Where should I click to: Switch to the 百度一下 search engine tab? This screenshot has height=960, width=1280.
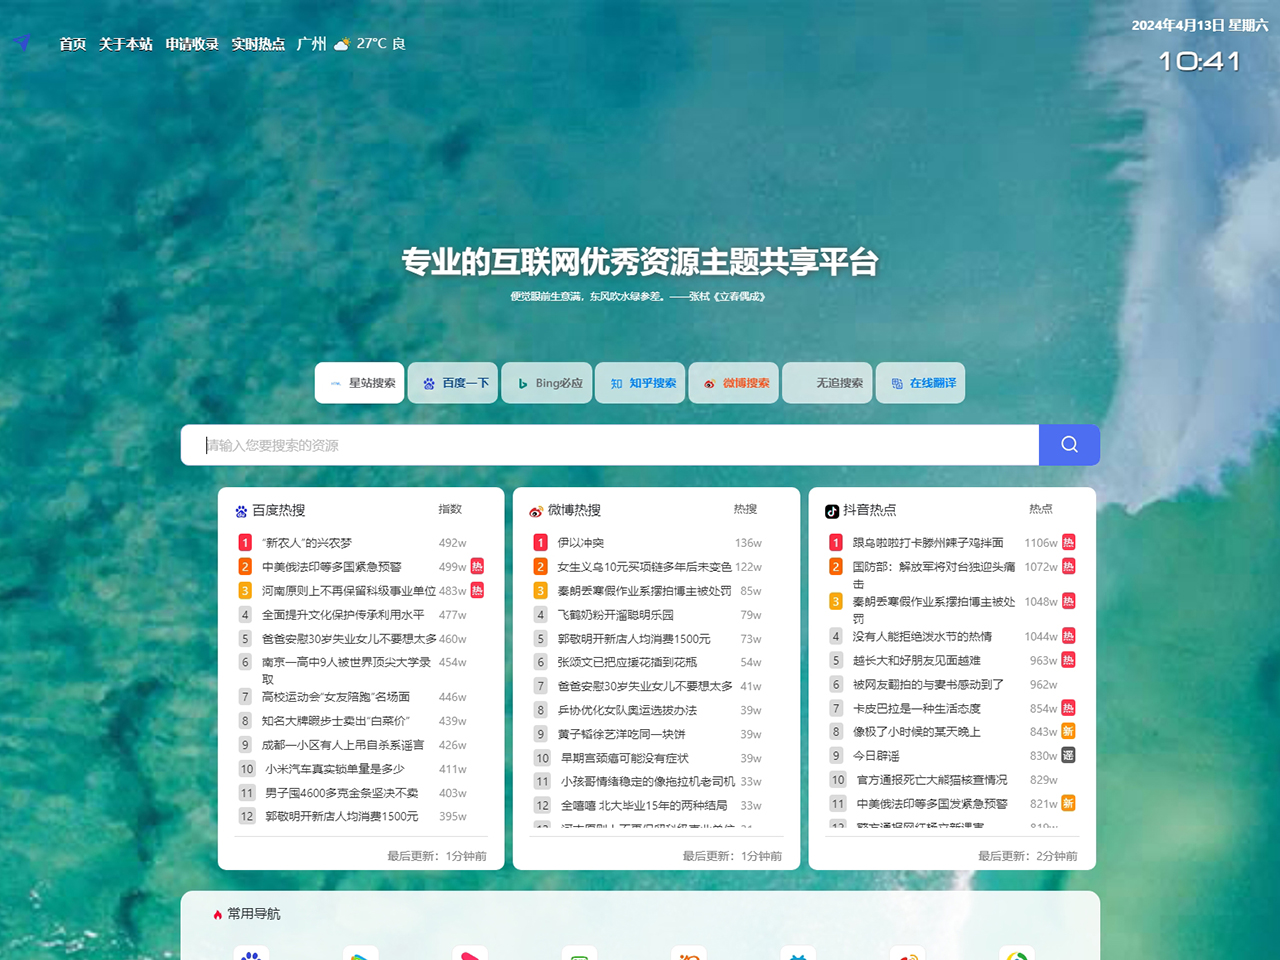[x=452, y=383]
